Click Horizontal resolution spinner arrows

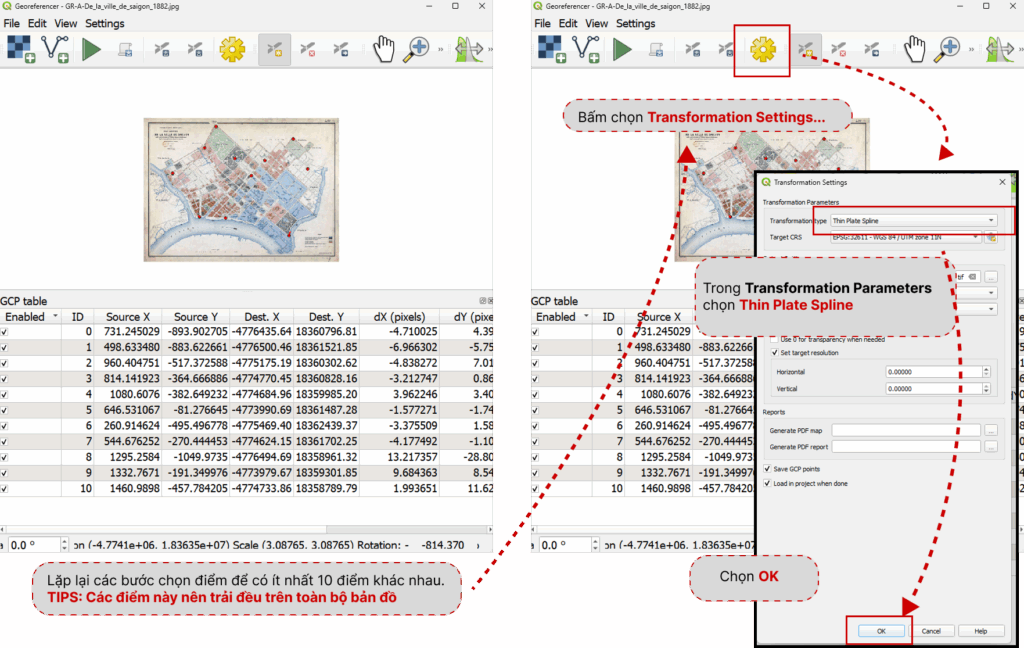986,372
